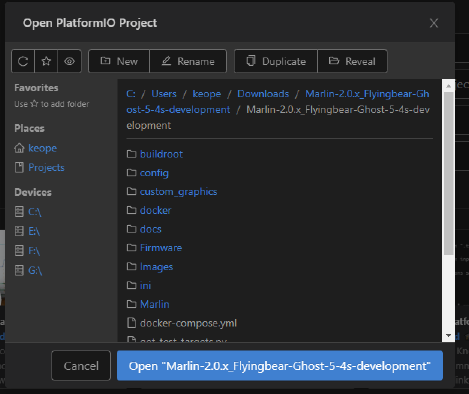Click the refresh folder icon
Viewport: 469px width, 394px height.
pyautogui.click(x=23, y=61)
